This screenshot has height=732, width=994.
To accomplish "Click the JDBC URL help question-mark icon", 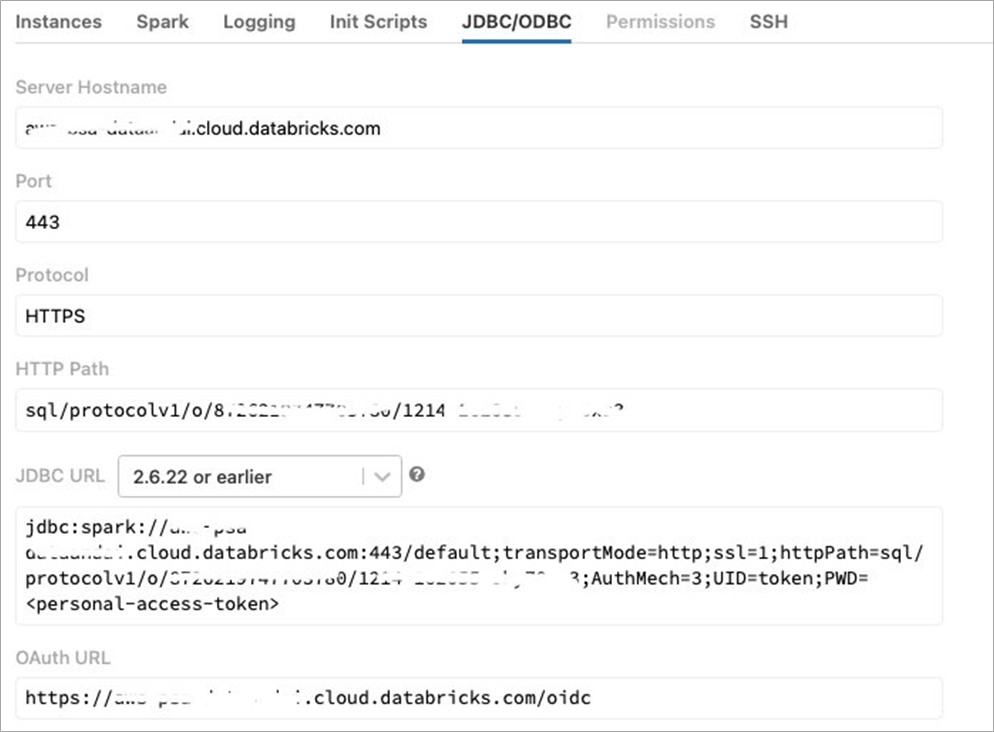I will 416,474.
